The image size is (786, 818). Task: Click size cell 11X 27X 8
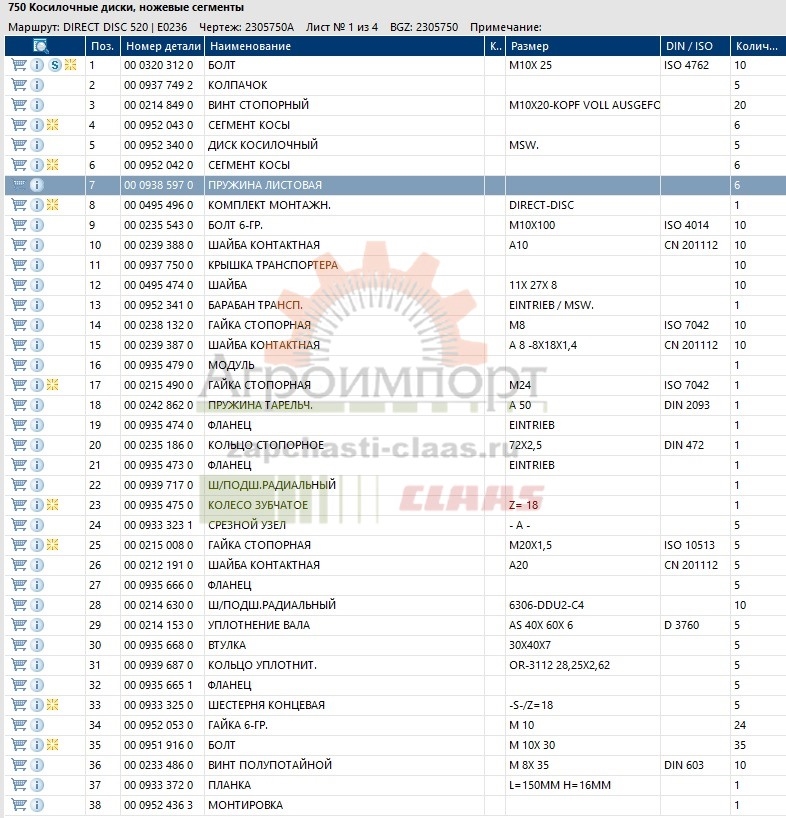click(533, 285)
